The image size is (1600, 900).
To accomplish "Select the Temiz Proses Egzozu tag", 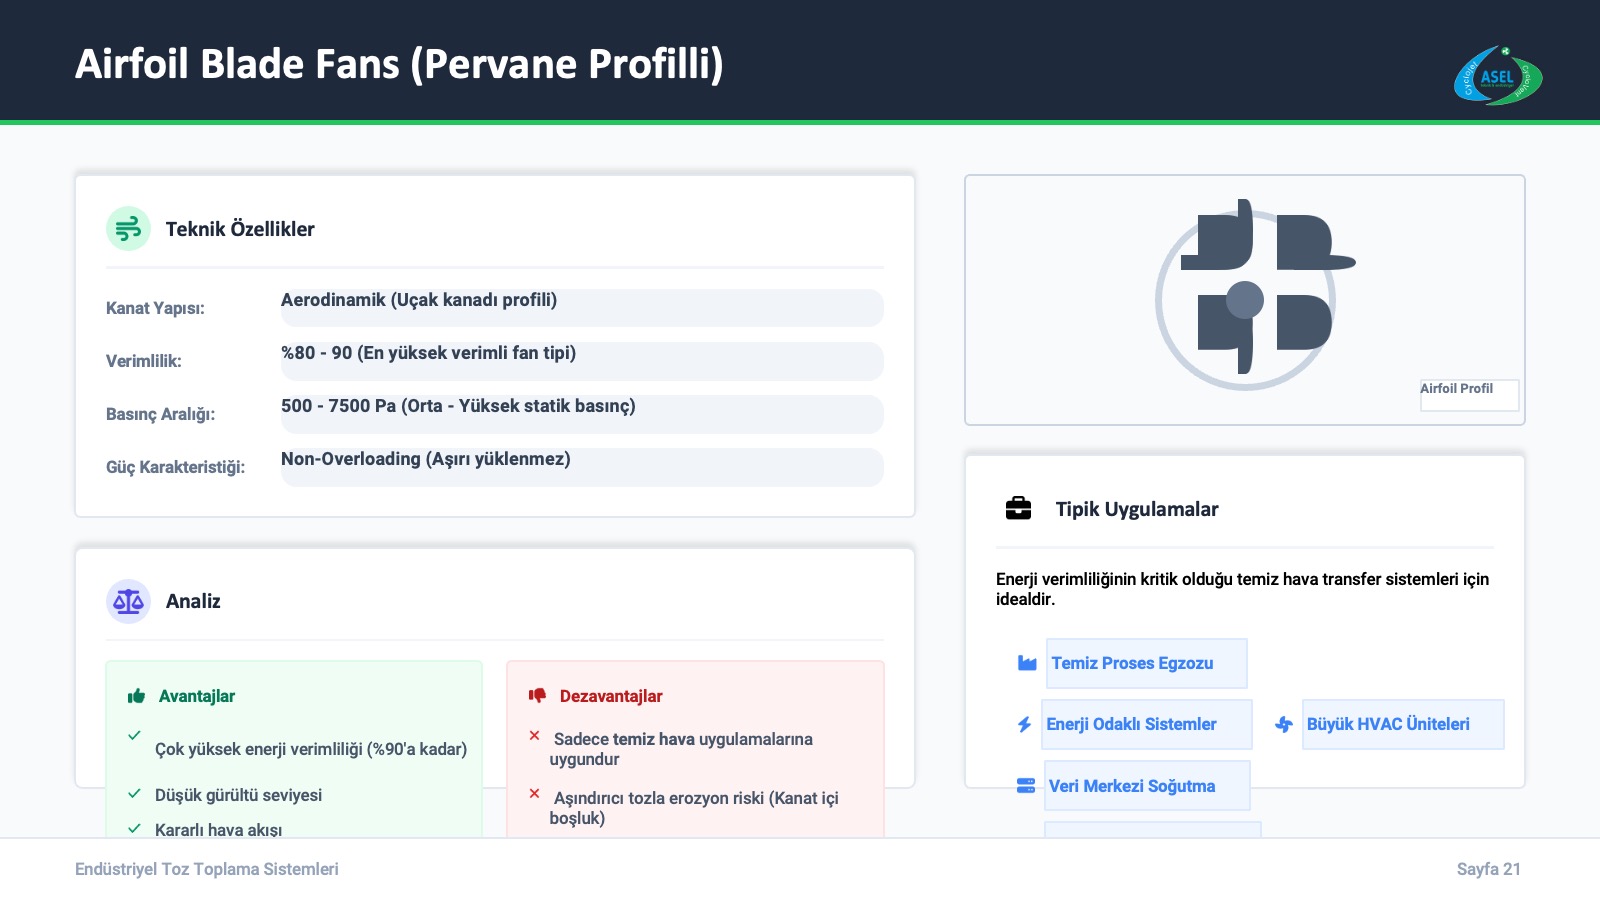I will [x=1146, y=663].
